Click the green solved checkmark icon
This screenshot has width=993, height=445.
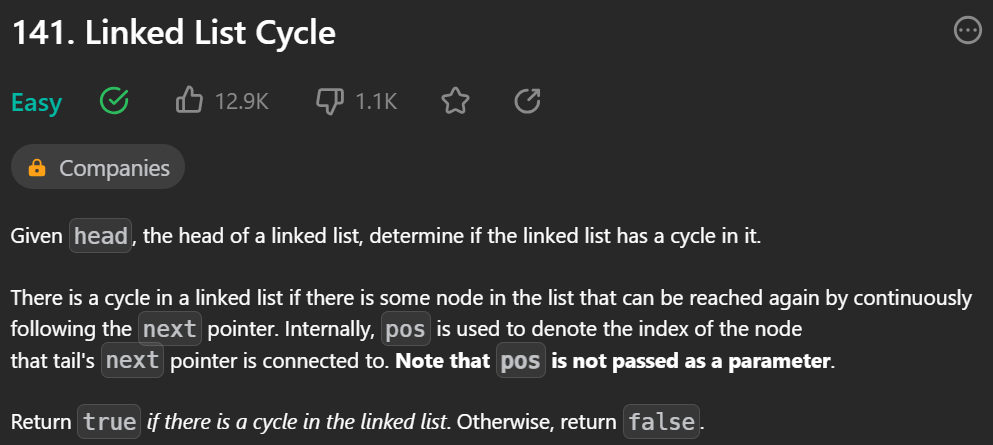114,101
